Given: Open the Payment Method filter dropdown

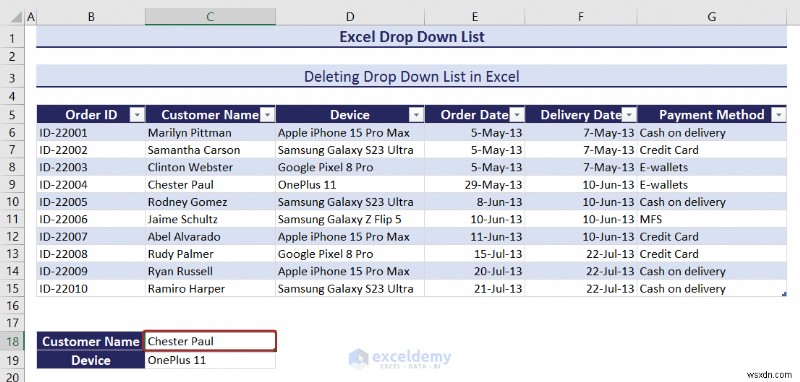Looking at the screenshot, I should [779, 115].
